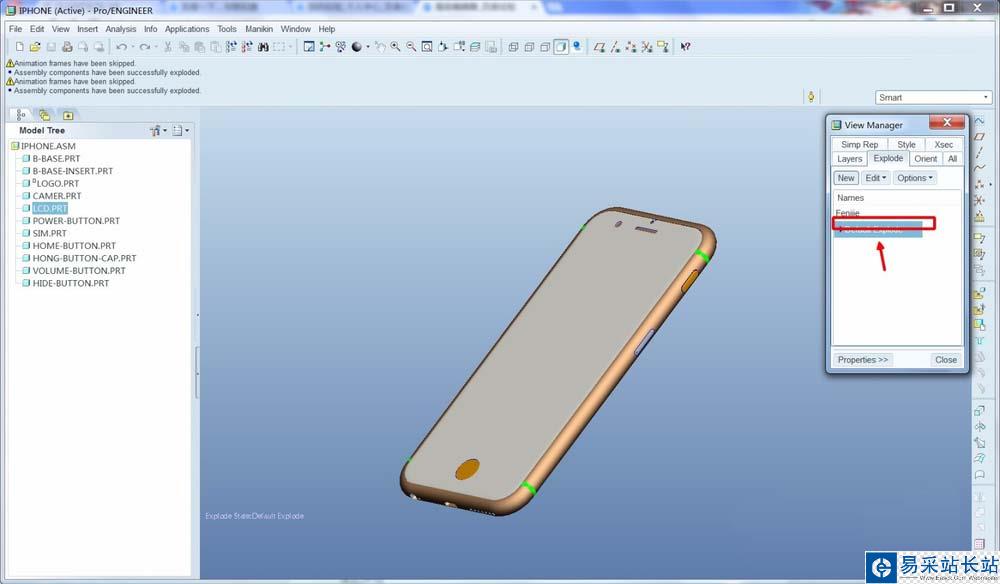The height and width of the screenshot is (584, 1000).
Task: Switch to All tab in View Manager
Action: tap(952, 159)
